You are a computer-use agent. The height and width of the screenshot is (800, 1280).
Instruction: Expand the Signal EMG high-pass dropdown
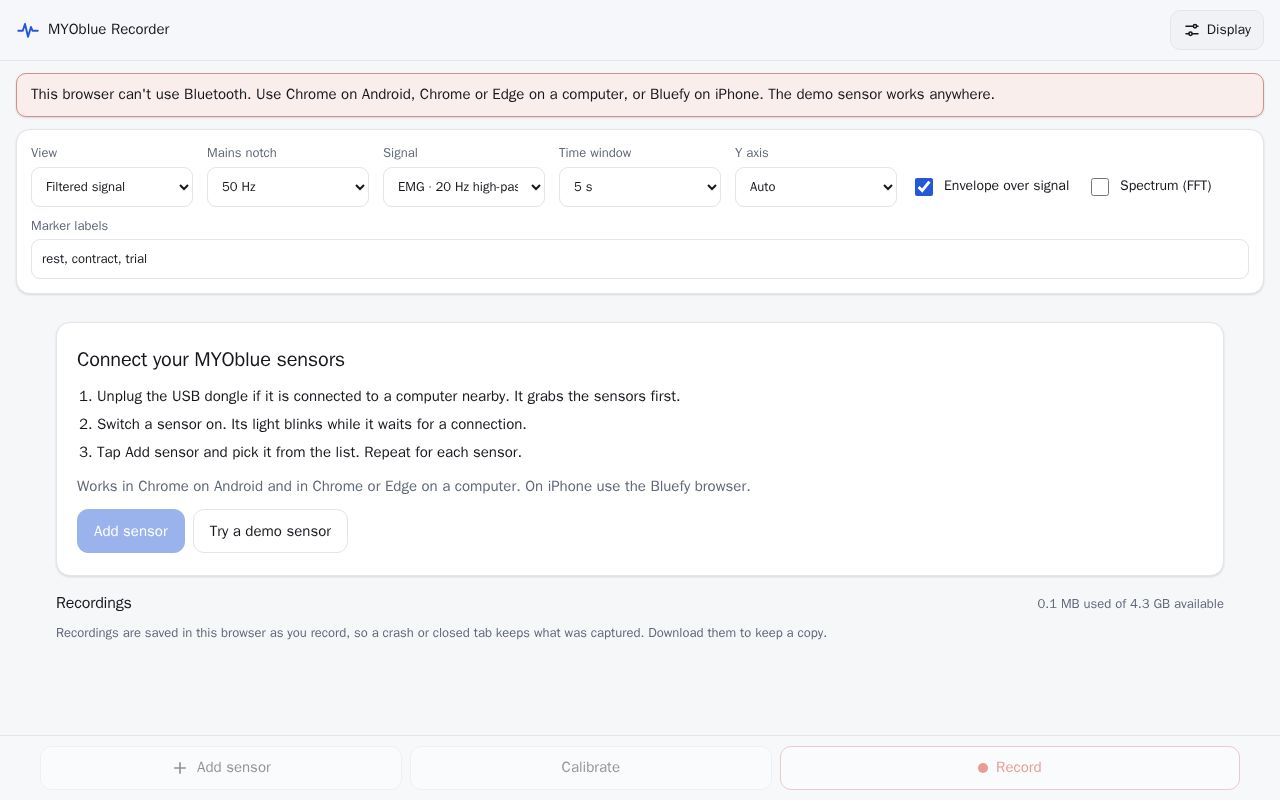click(x=464, y=187)
